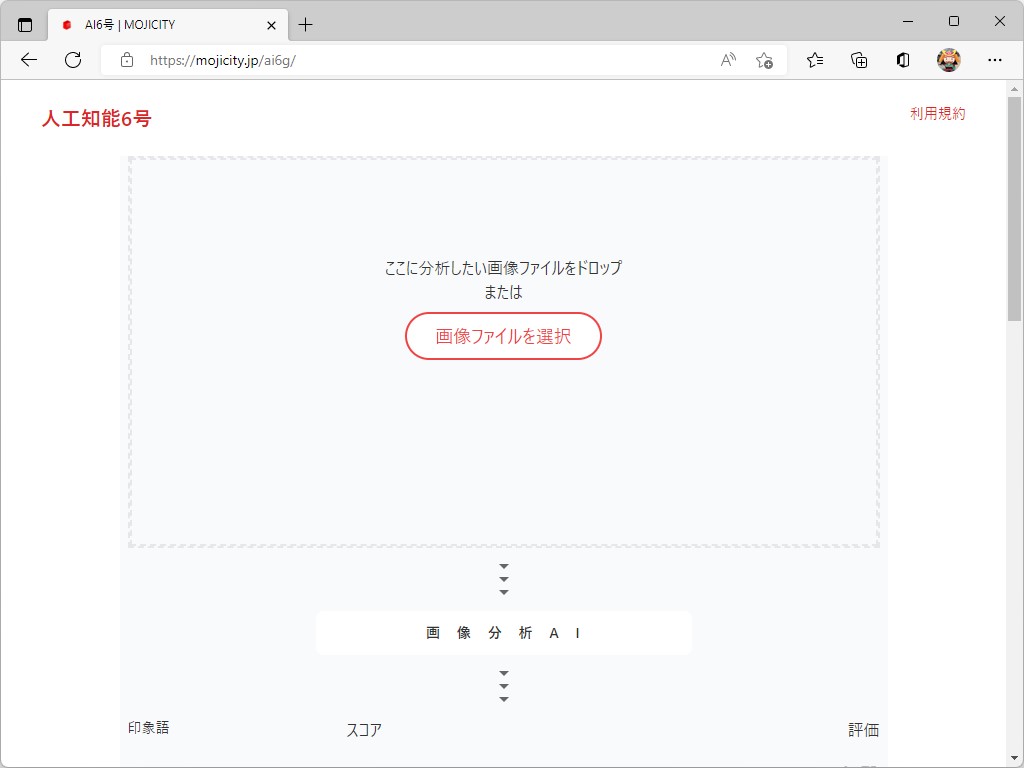Image resolution: width=1024 pixels, height=768 pixels.
Task: Click the 人工知能6号 heading
Action: [95, 118]
